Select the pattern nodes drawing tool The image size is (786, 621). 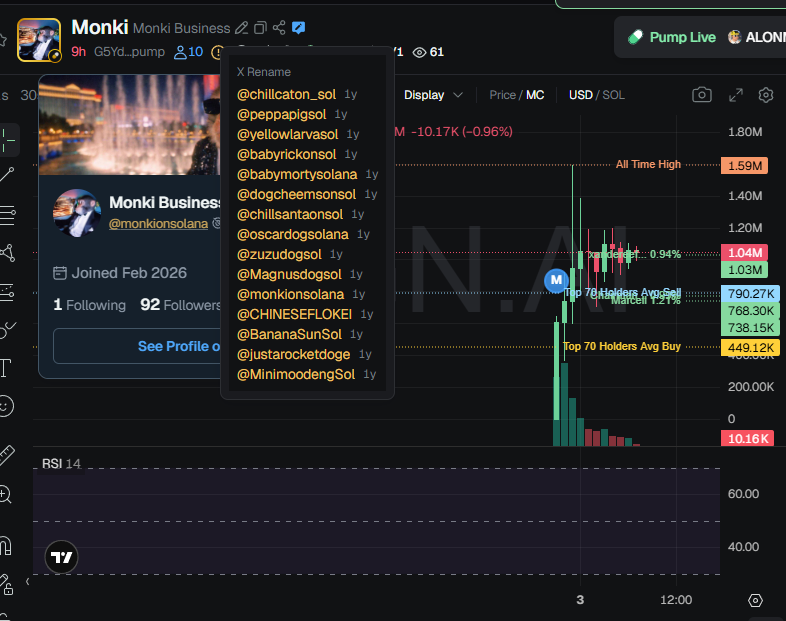pos(8,253)
